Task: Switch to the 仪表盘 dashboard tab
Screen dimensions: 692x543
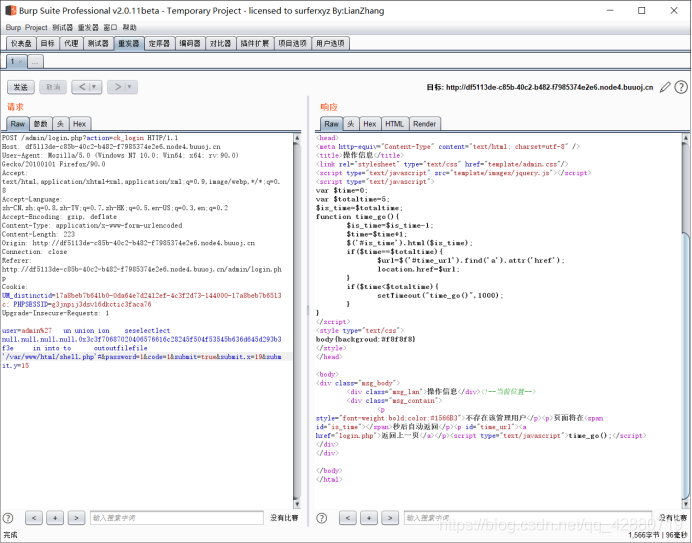Action: (21, 43)
